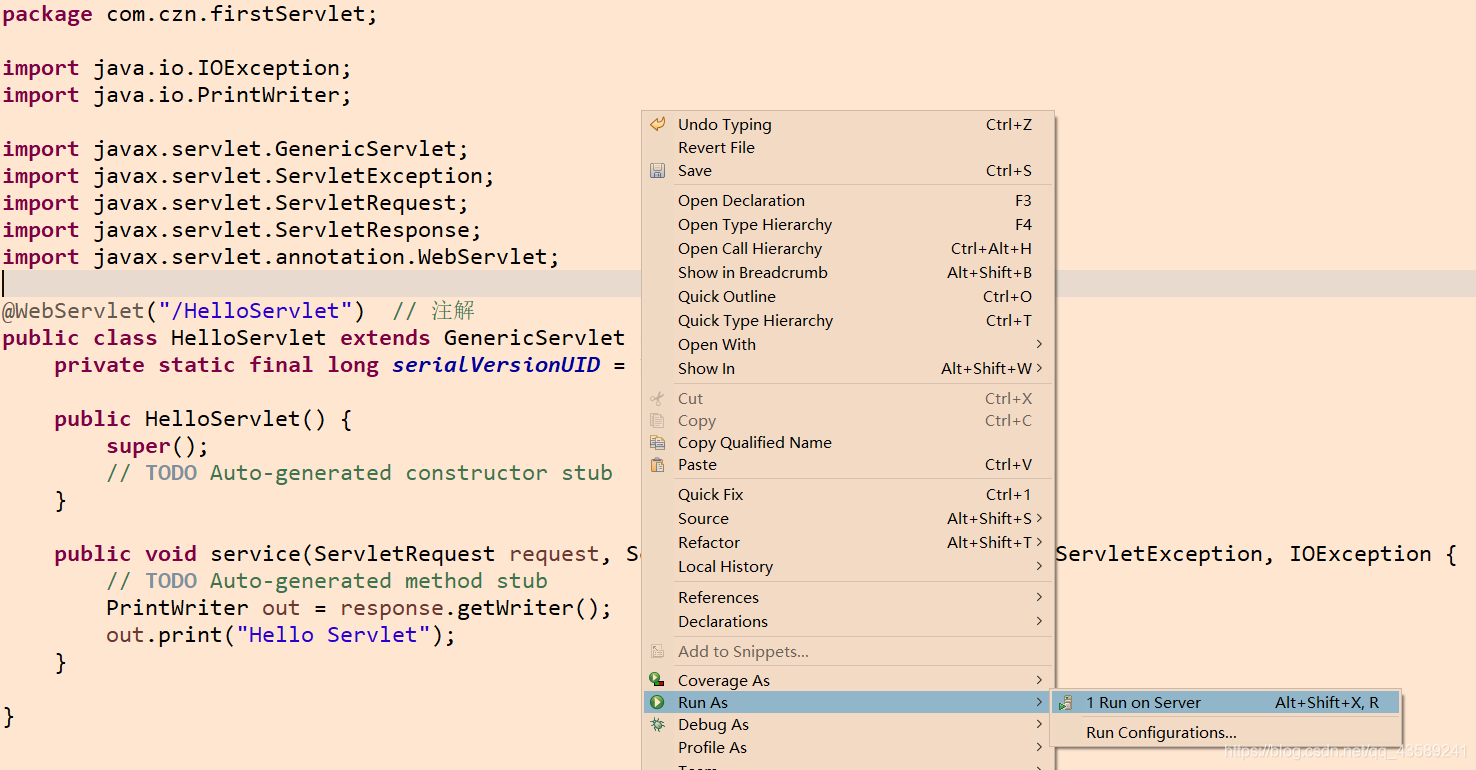Click the import java.io.PrintWriter line

[x=177, y=96]
